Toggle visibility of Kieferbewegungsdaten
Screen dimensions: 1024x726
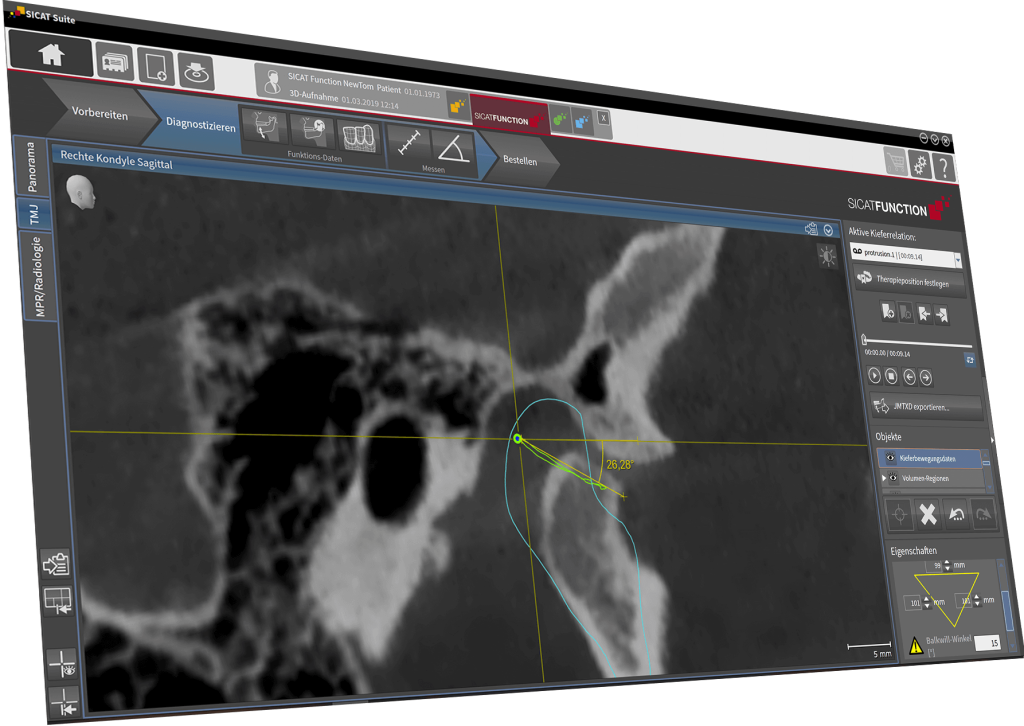click(890, 458)
